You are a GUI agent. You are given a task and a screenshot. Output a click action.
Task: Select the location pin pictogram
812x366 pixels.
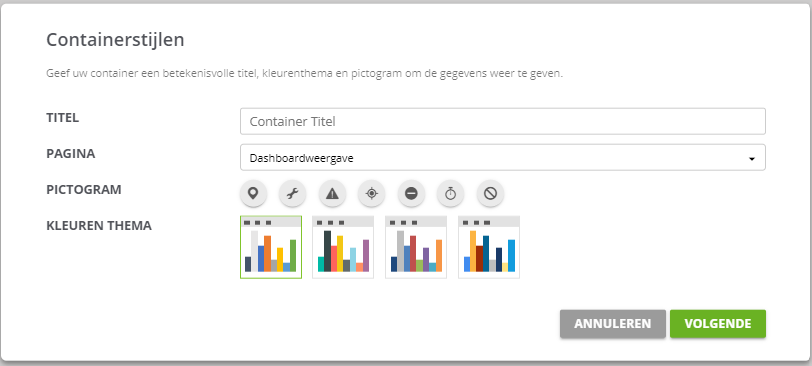point(253,194)
